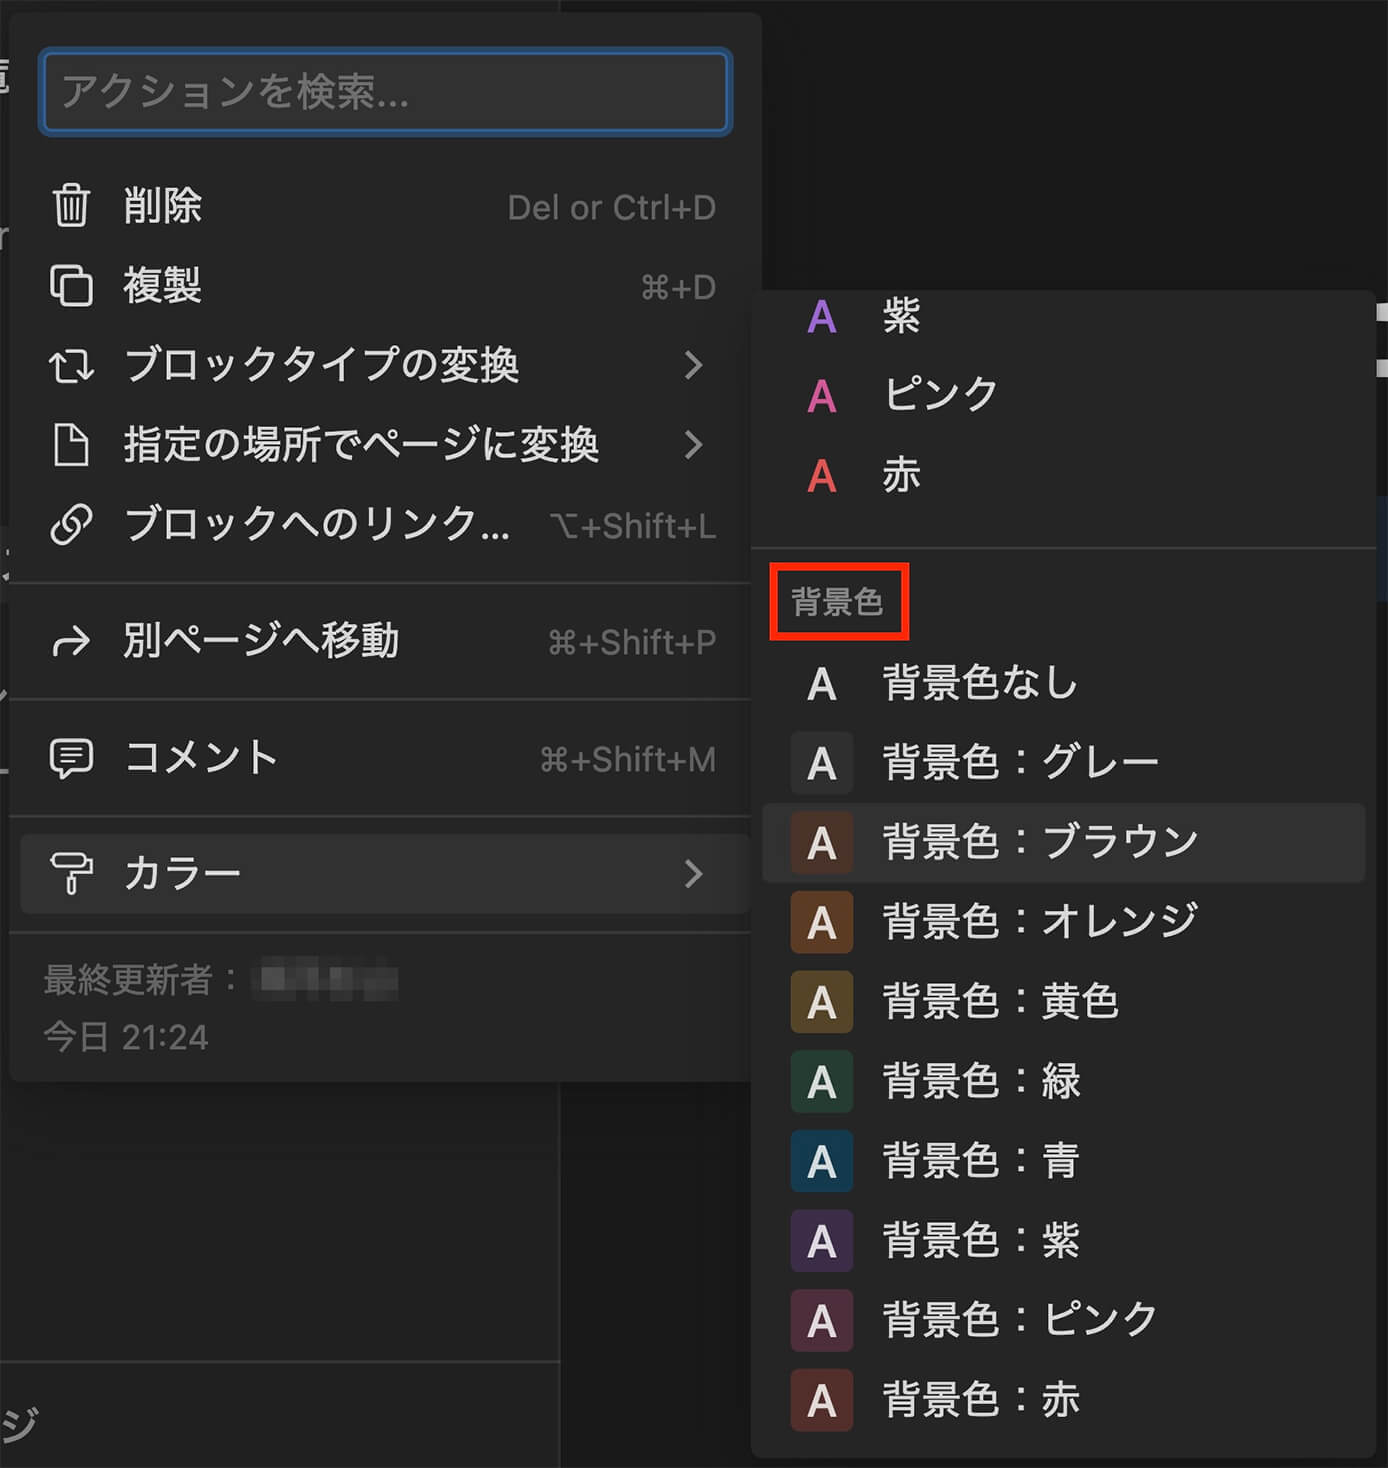Select the 紫 text color label
This screenshot has width=1388, height=1468.
click(901, 317)
